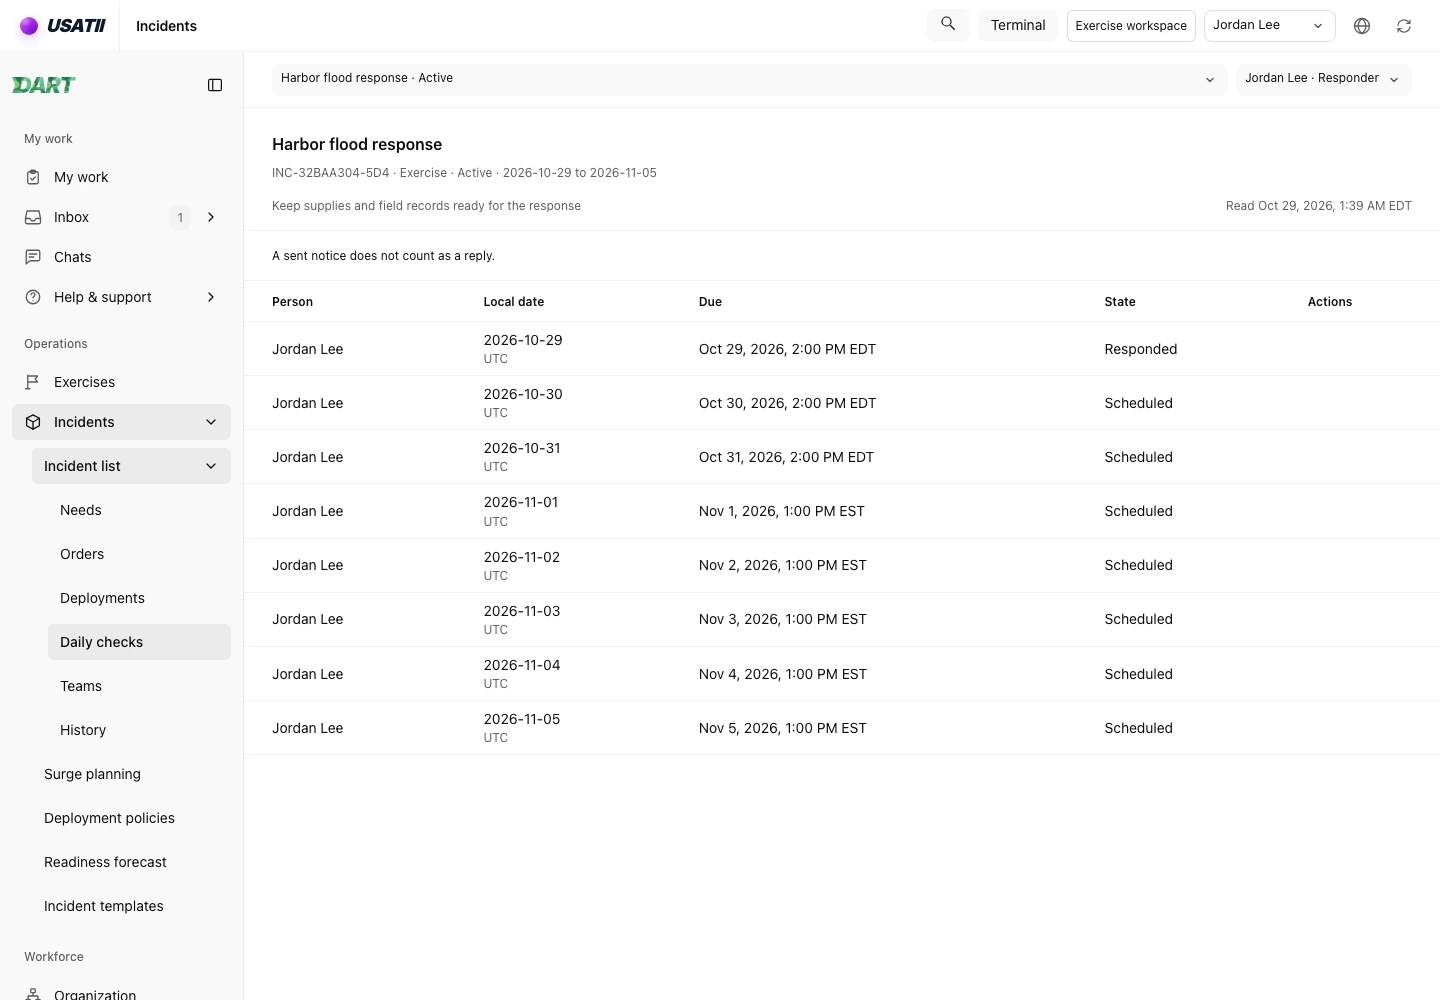The height and width of the screenshot is (1000, 1440).
Task: Click the Organization icon
Action: [33, 994]
